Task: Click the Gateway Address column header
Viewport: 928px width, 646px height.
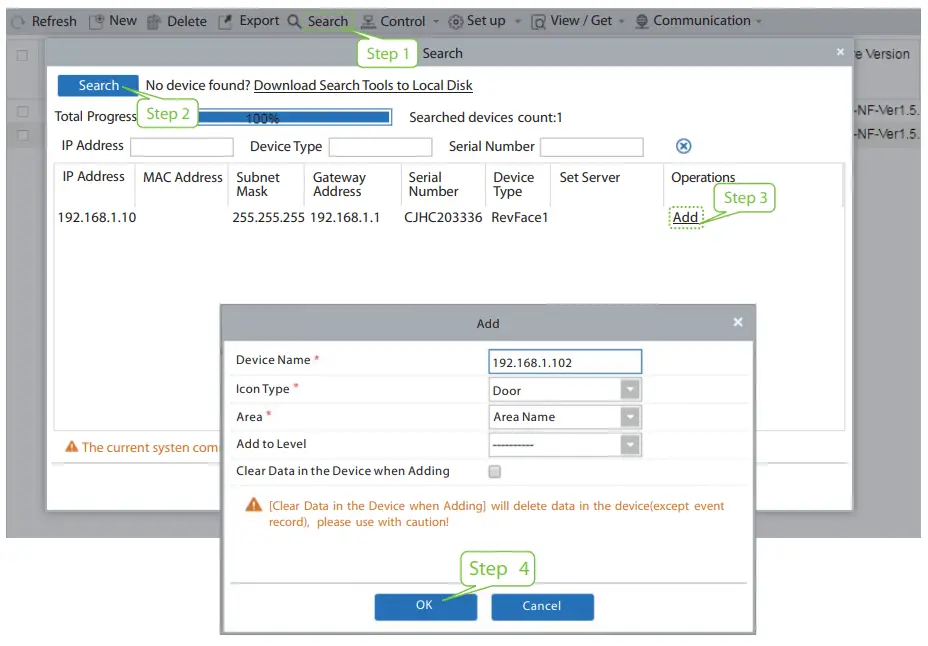Action: pos(339,184)
